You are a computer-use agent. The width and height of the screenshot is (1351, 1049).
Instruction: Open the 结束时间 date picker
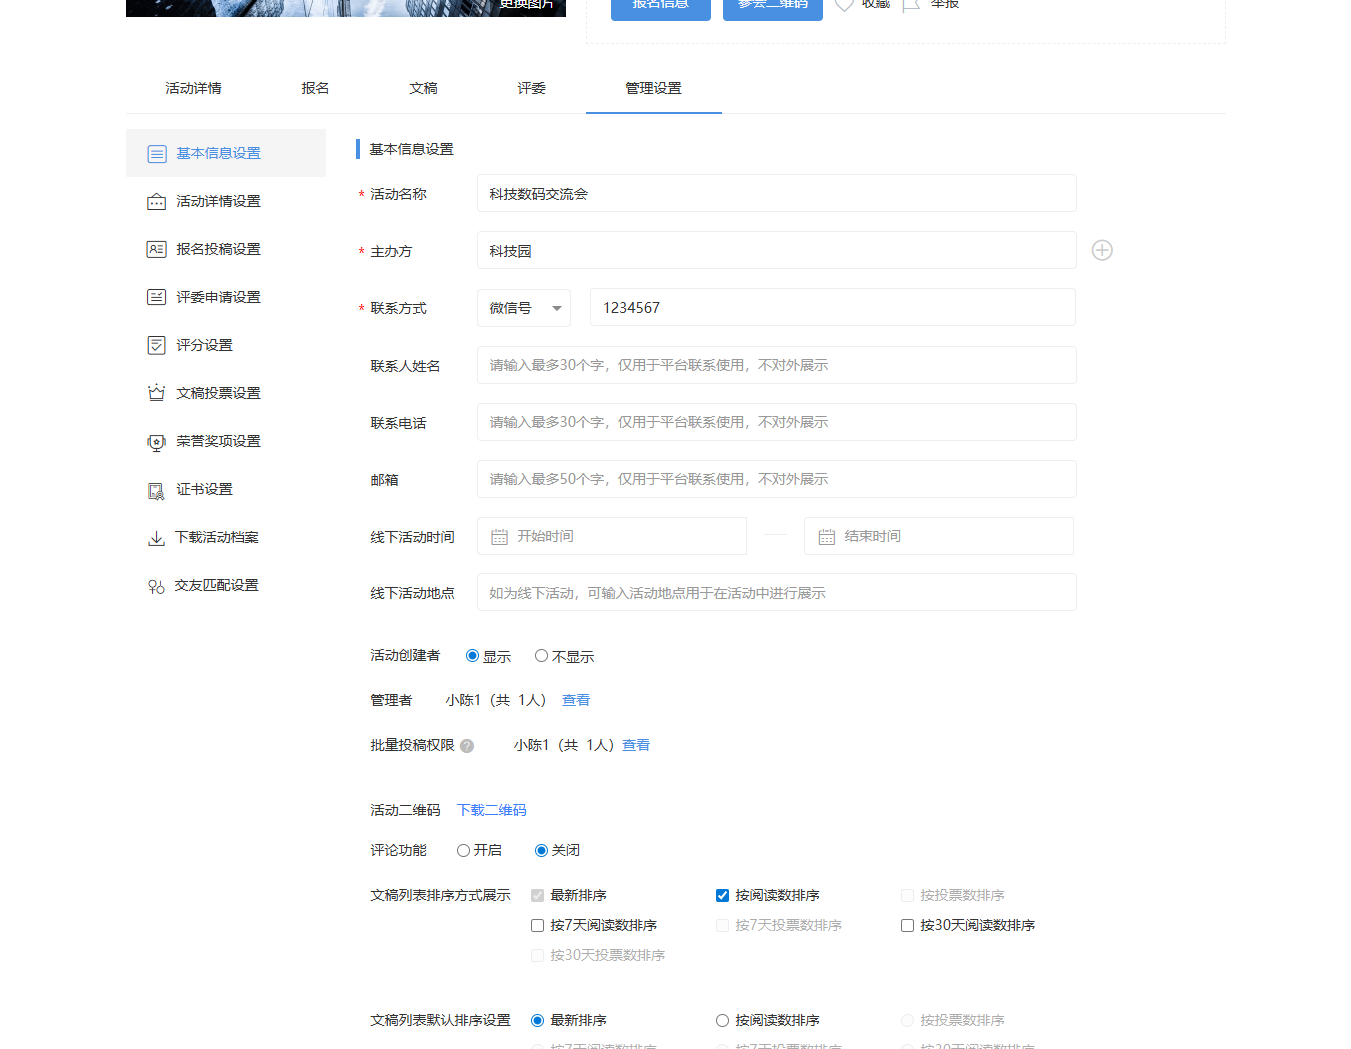point(938,537)
